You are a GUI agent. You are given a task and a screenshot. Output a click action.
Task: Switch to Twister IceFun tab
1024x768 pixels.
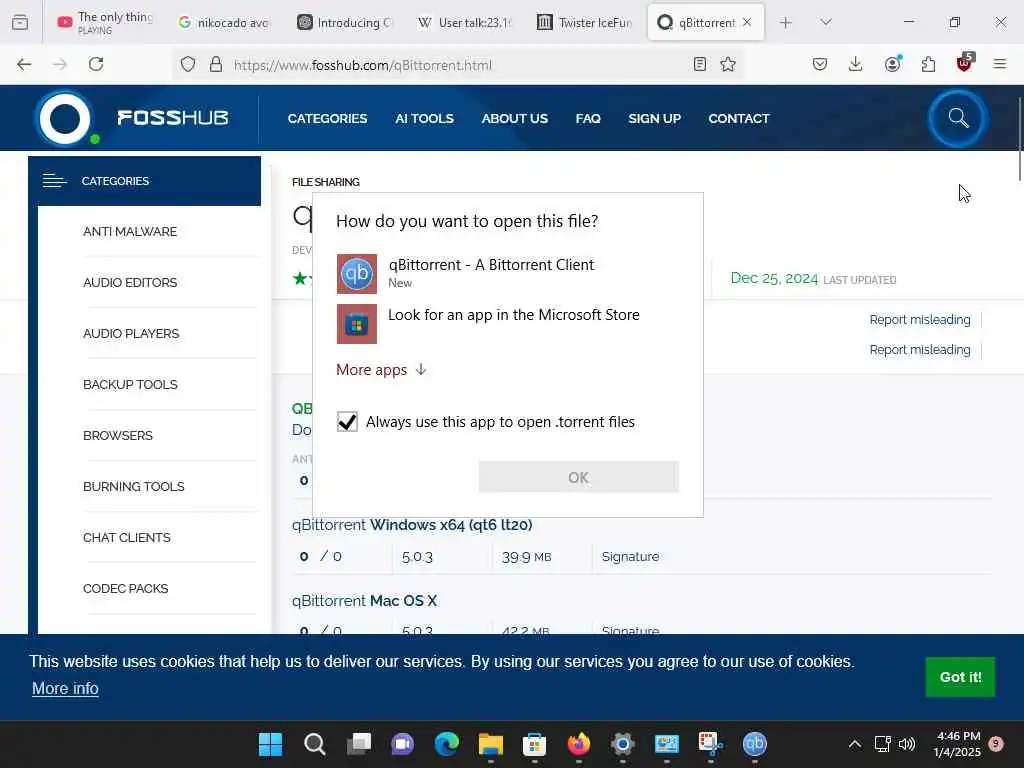(584, 22)
